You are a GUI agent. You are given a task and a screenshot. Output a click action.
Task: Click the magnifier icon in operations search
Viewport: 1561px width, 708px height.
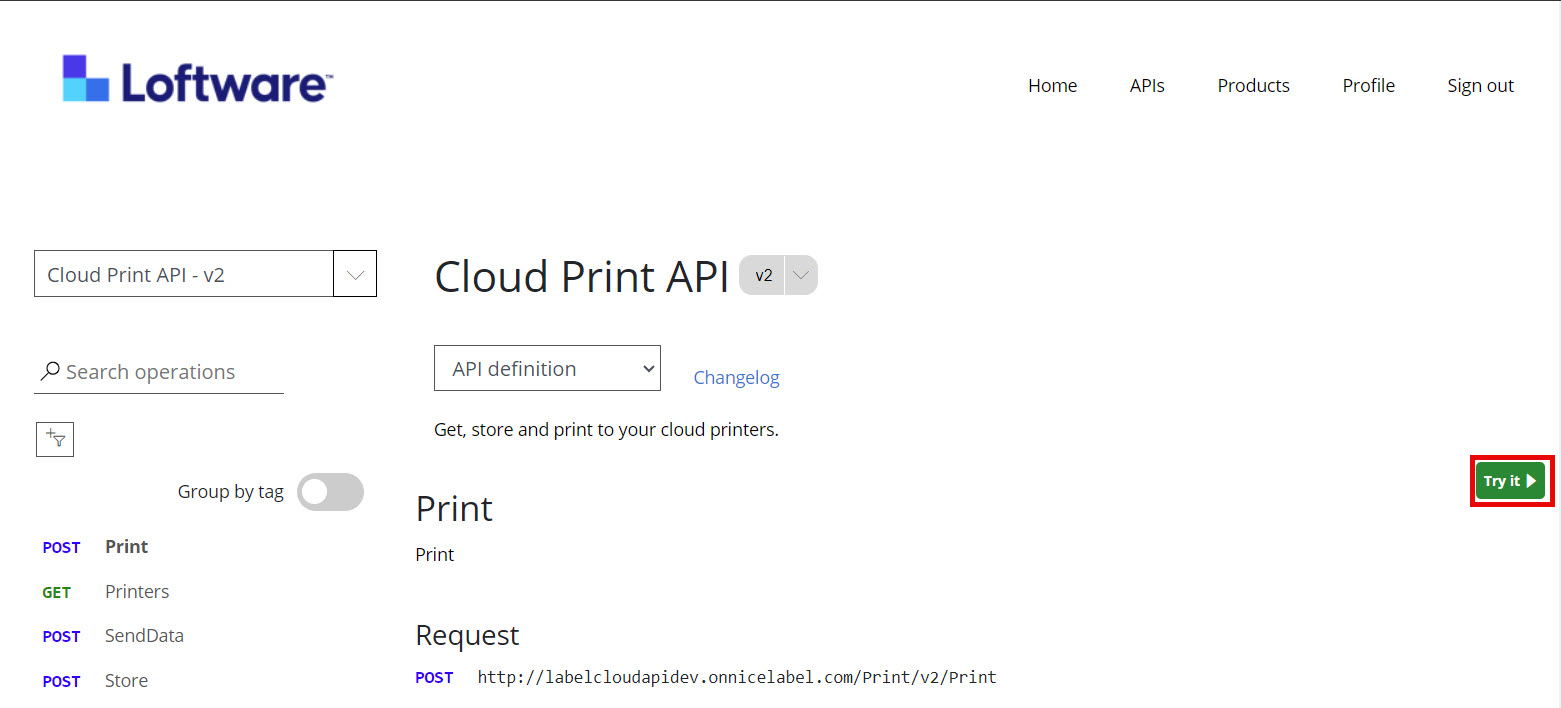(x=49, y=372)
